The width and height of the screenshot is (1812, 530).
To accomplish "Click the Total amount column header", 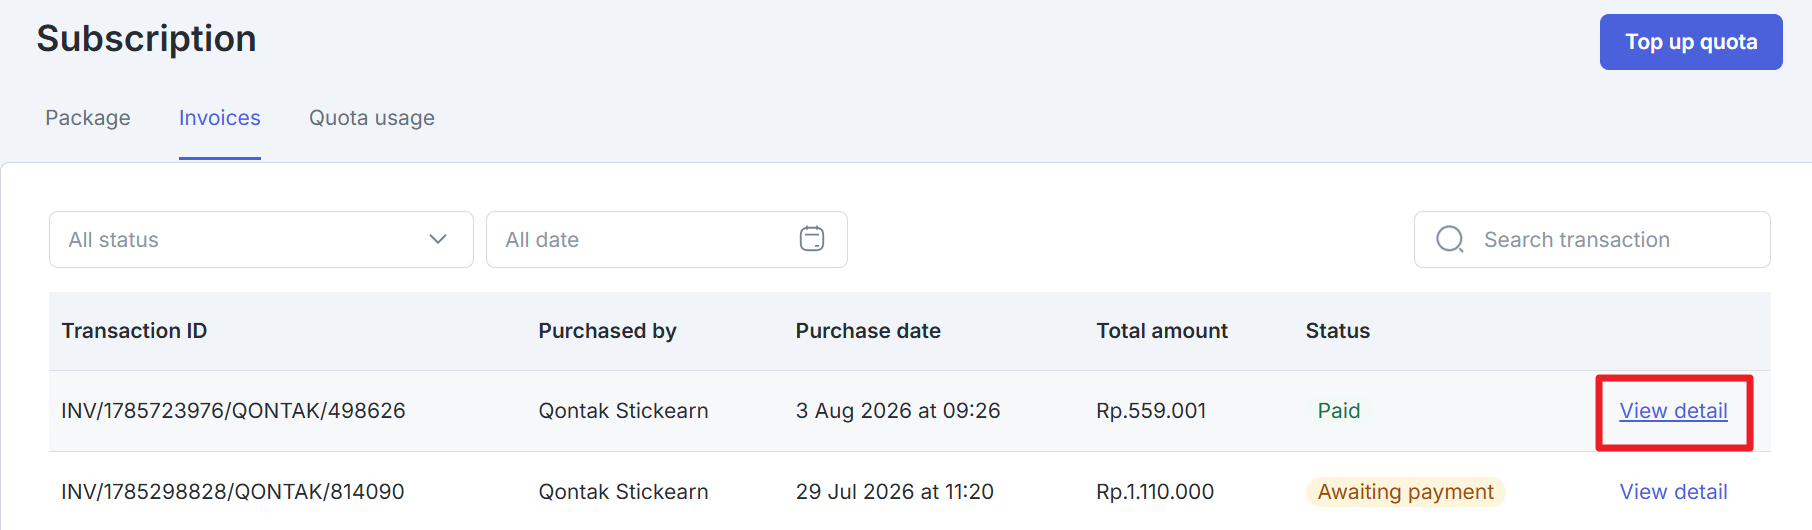I will (1162, 331).
